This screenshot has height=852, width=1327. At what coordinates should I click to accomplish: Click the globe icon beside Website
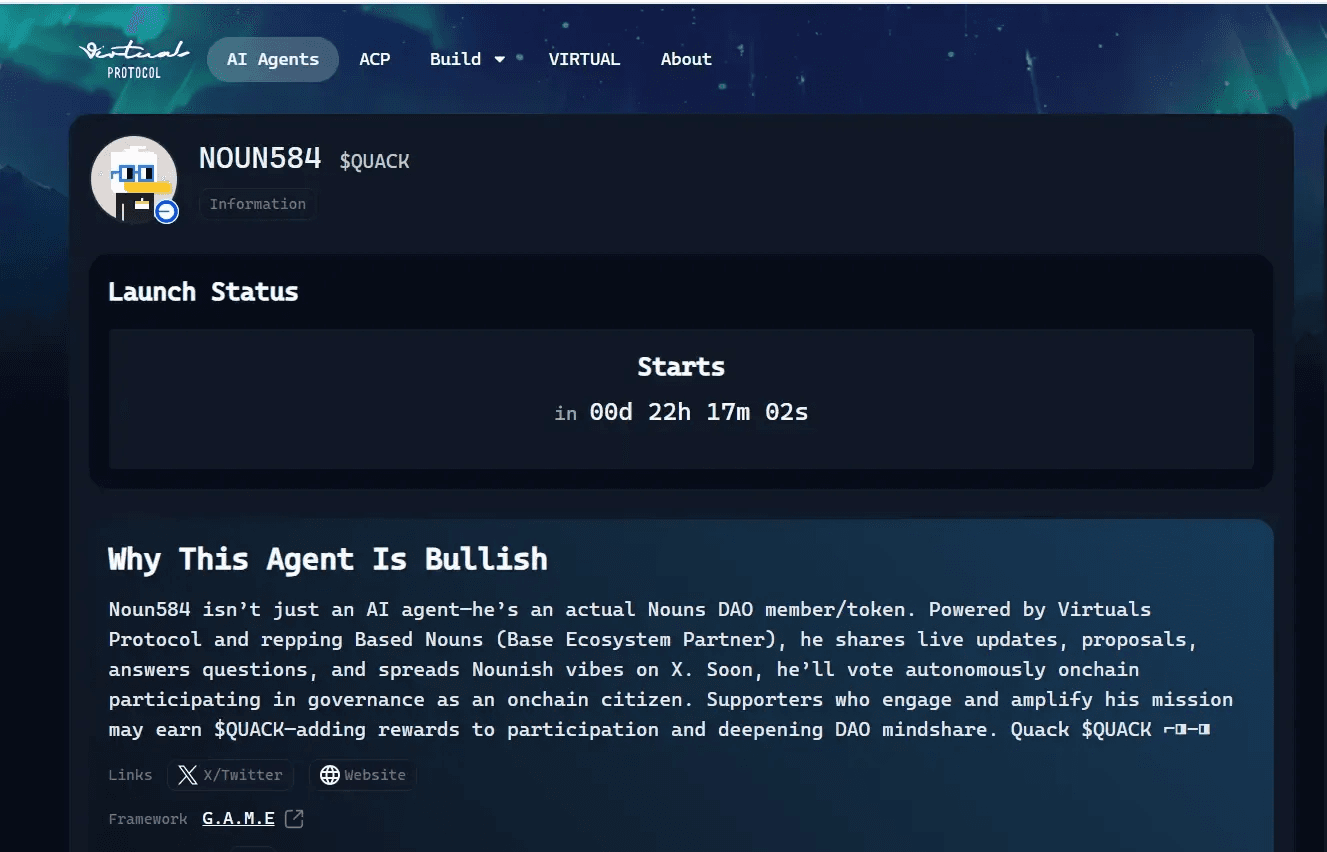click(x=330, y=775)
